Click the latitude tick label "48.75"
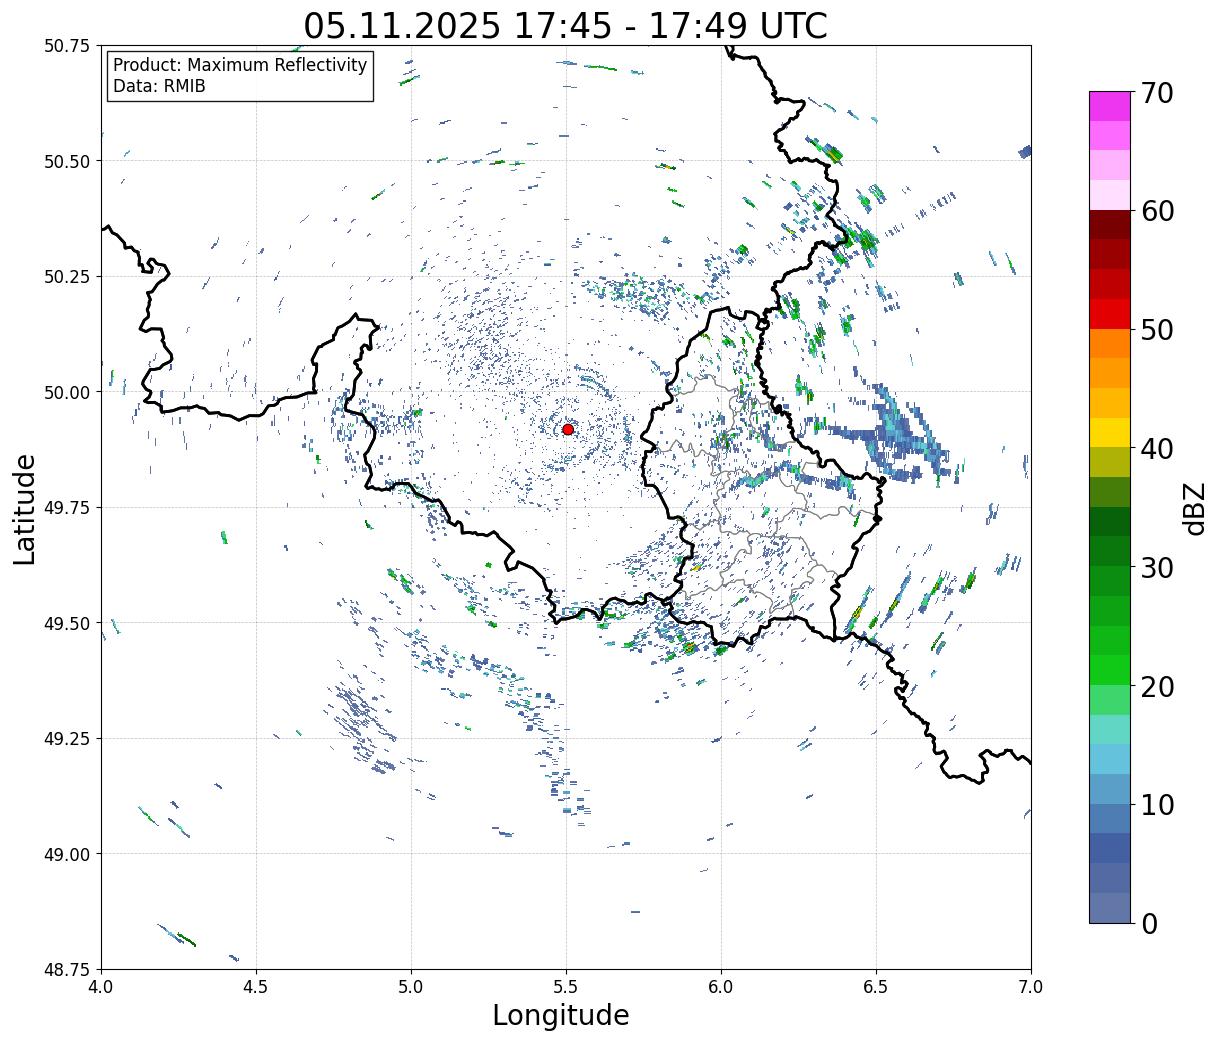Screen dimensions: 1219x1040 click(66, 969)
